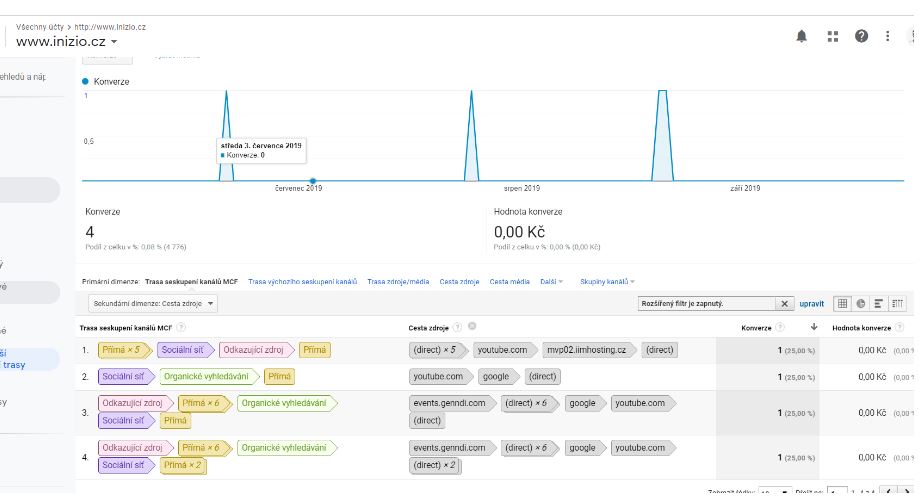The height and width of the screenshot is (497, 919).
Task: Switch to data table view icon
Action: (x=842, y=303)
